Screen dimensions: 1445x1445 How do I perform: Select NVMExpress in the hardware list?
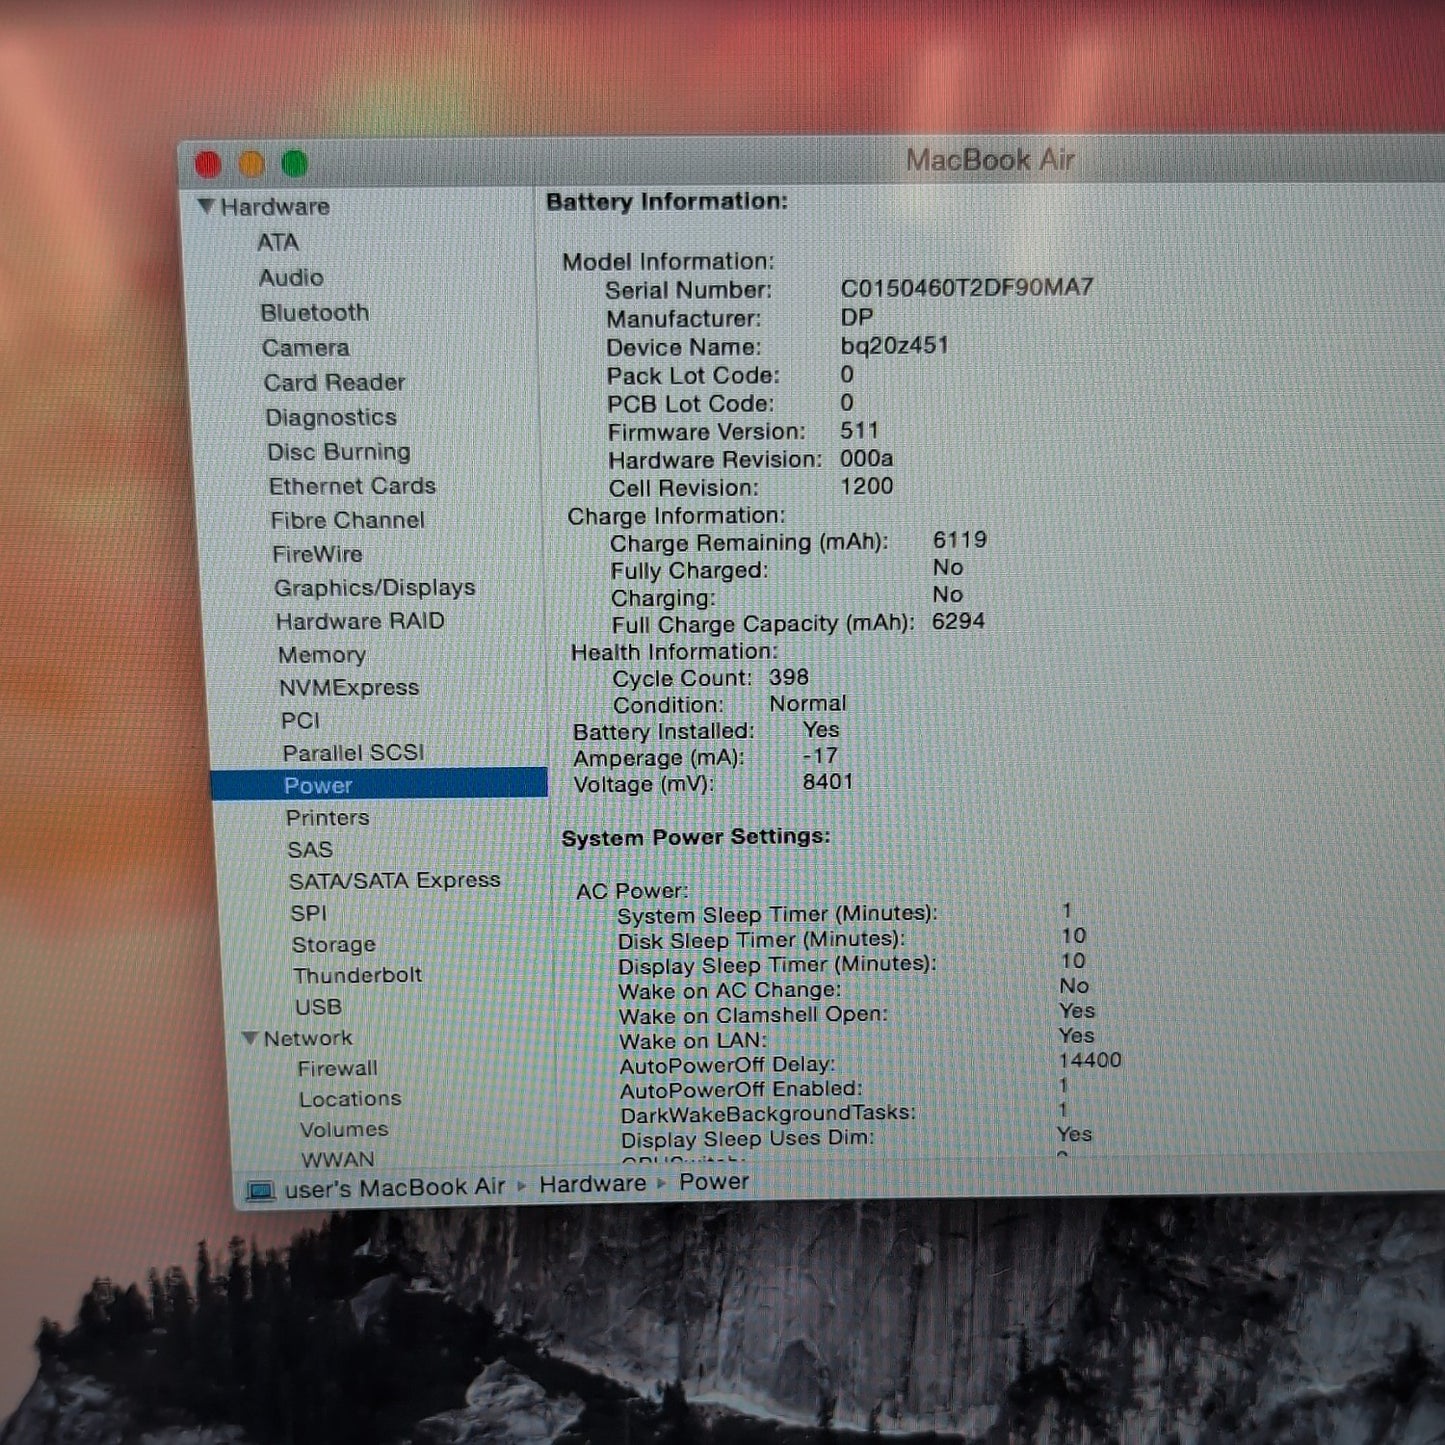point(348,688)
